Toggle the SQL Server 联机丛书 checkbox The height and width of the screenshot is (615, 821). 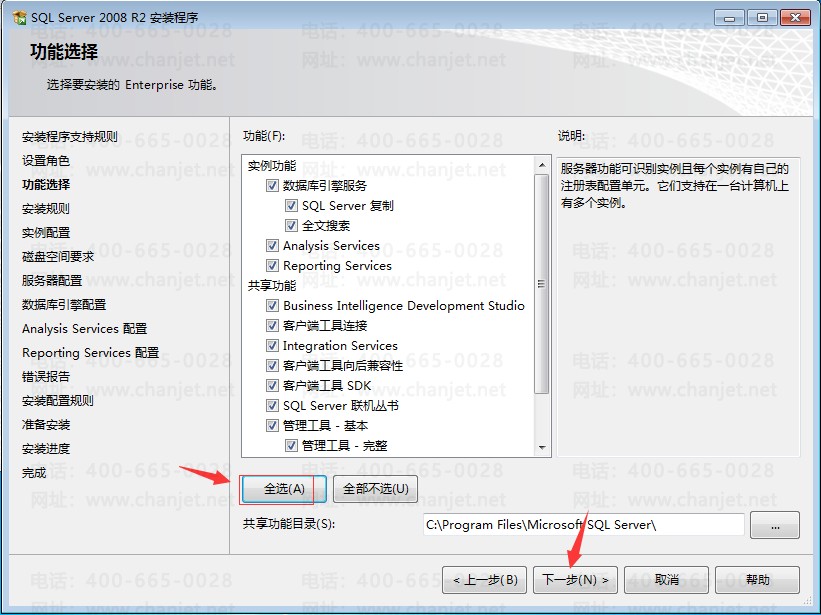tap(272, 405)
